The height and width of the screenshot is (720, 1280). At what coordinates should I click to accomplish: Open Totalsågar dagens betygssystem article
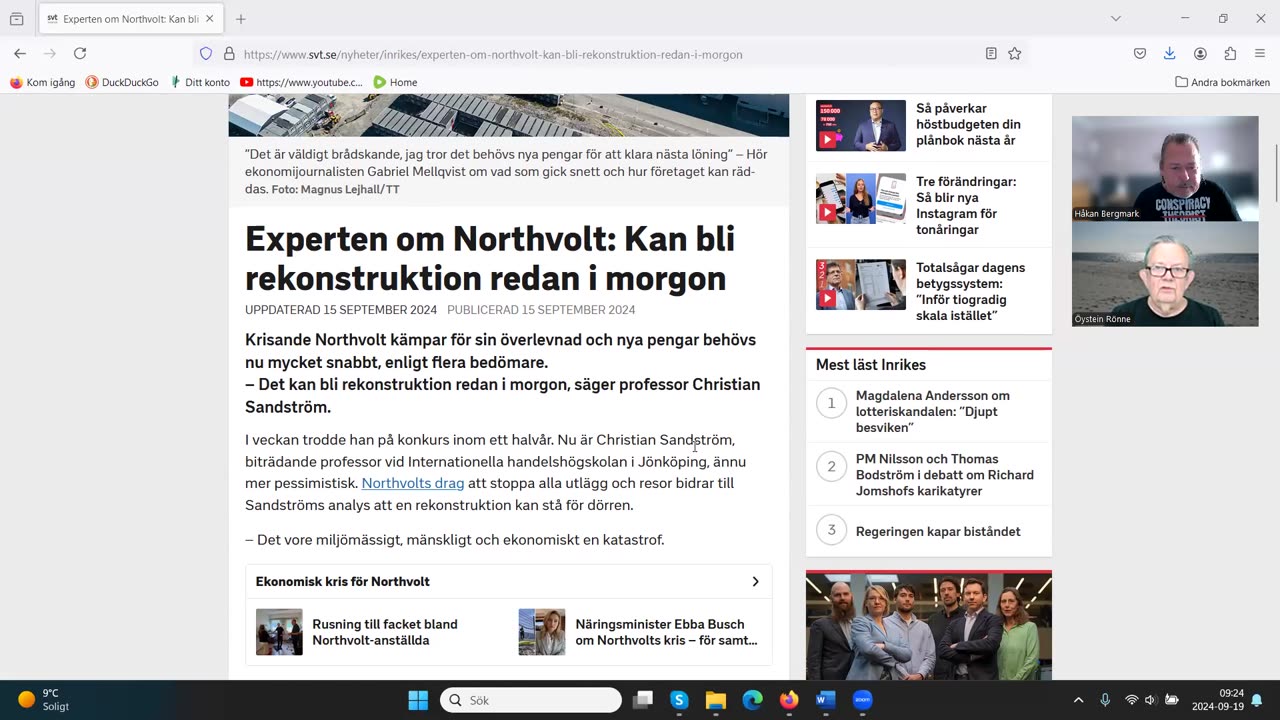tap(970, 291)
